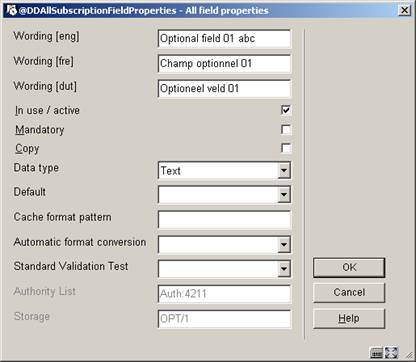This screenshot has height=362, width=416.
Task: Click the Cache format pattern field
Action: coord(224,220)
